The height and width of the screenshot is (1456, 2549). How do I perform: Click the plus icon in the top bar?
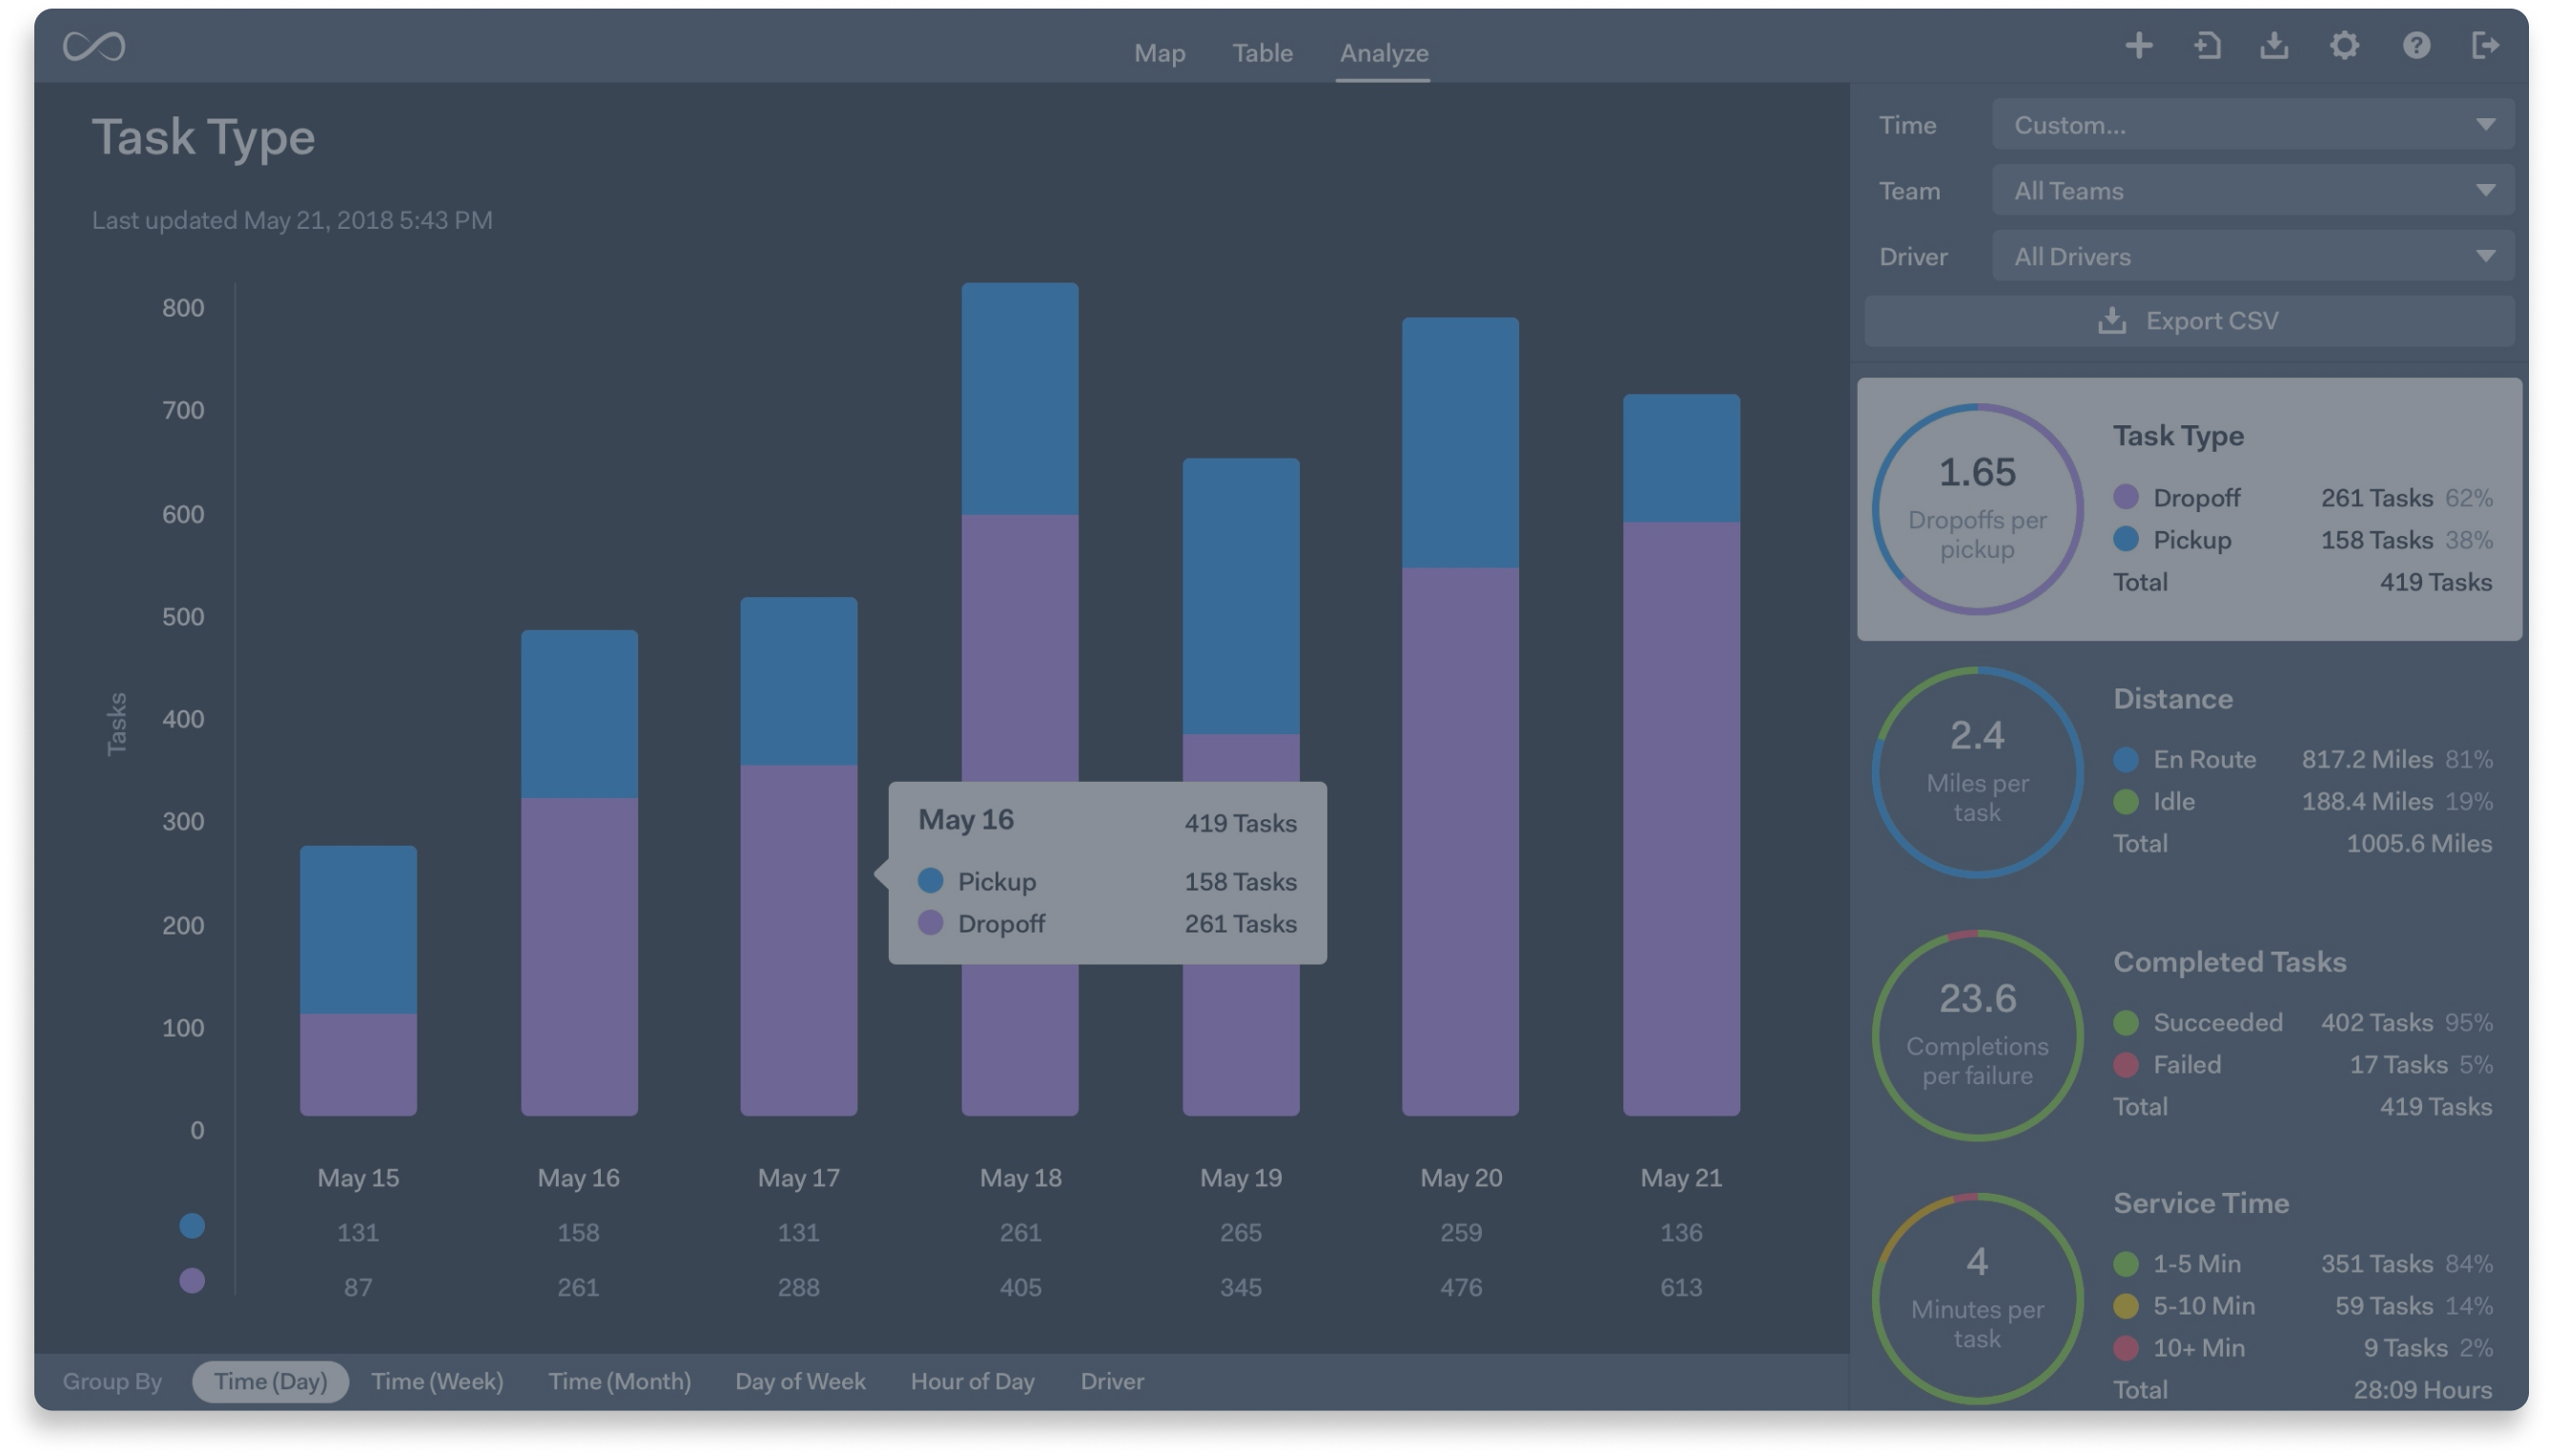2138,46
